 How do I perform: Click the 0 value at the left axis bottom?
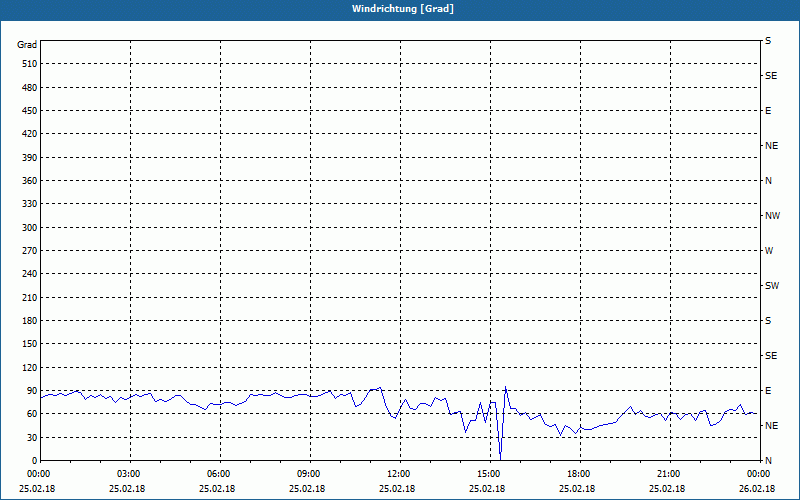[35, 461]
